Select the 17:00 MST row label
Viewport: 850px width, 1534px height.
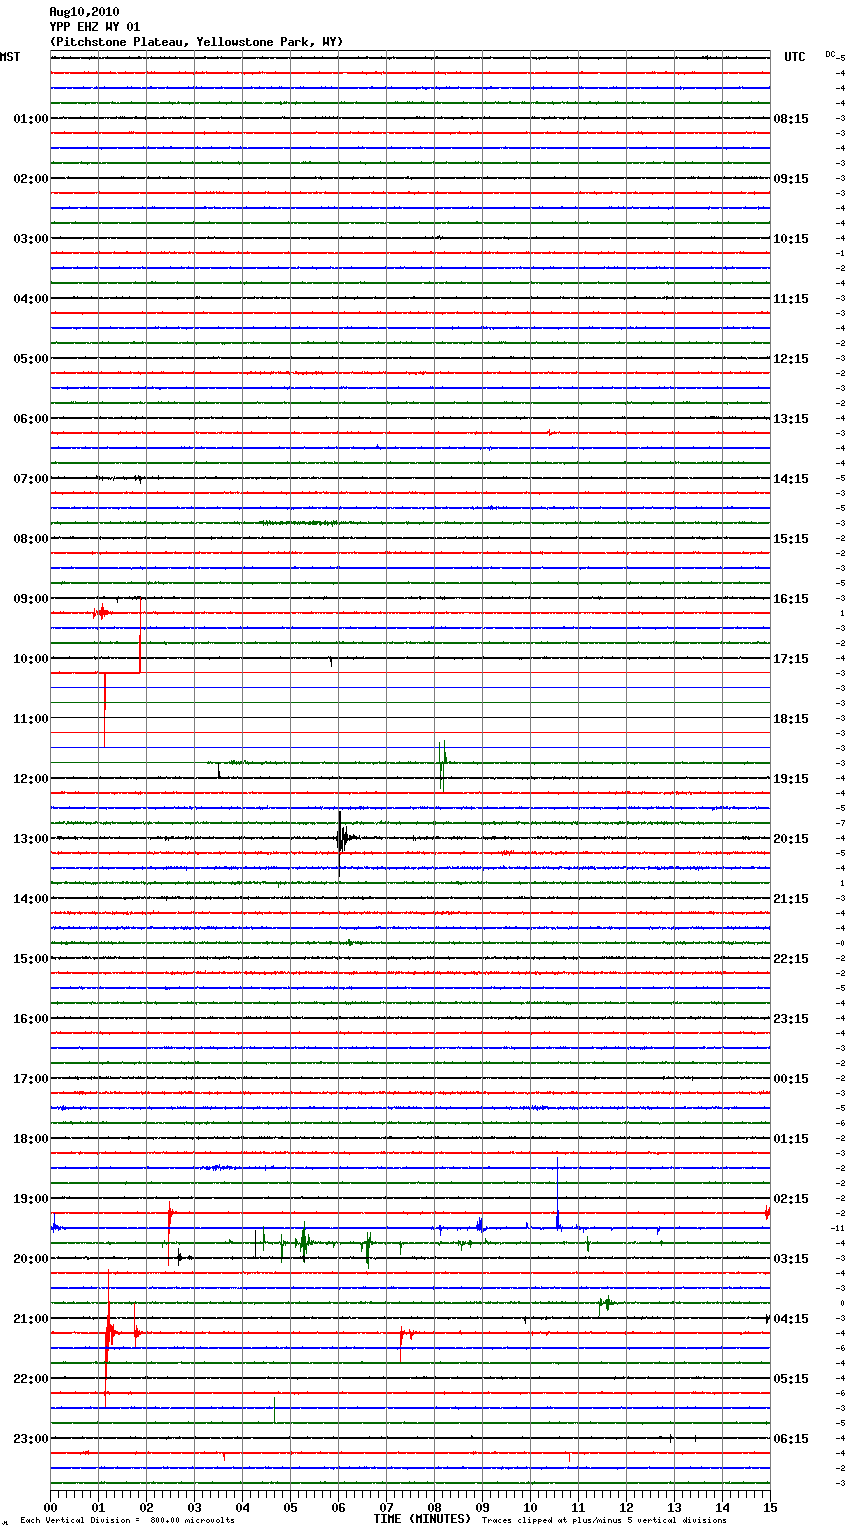pyautogui.click(x=31, y=1079)
